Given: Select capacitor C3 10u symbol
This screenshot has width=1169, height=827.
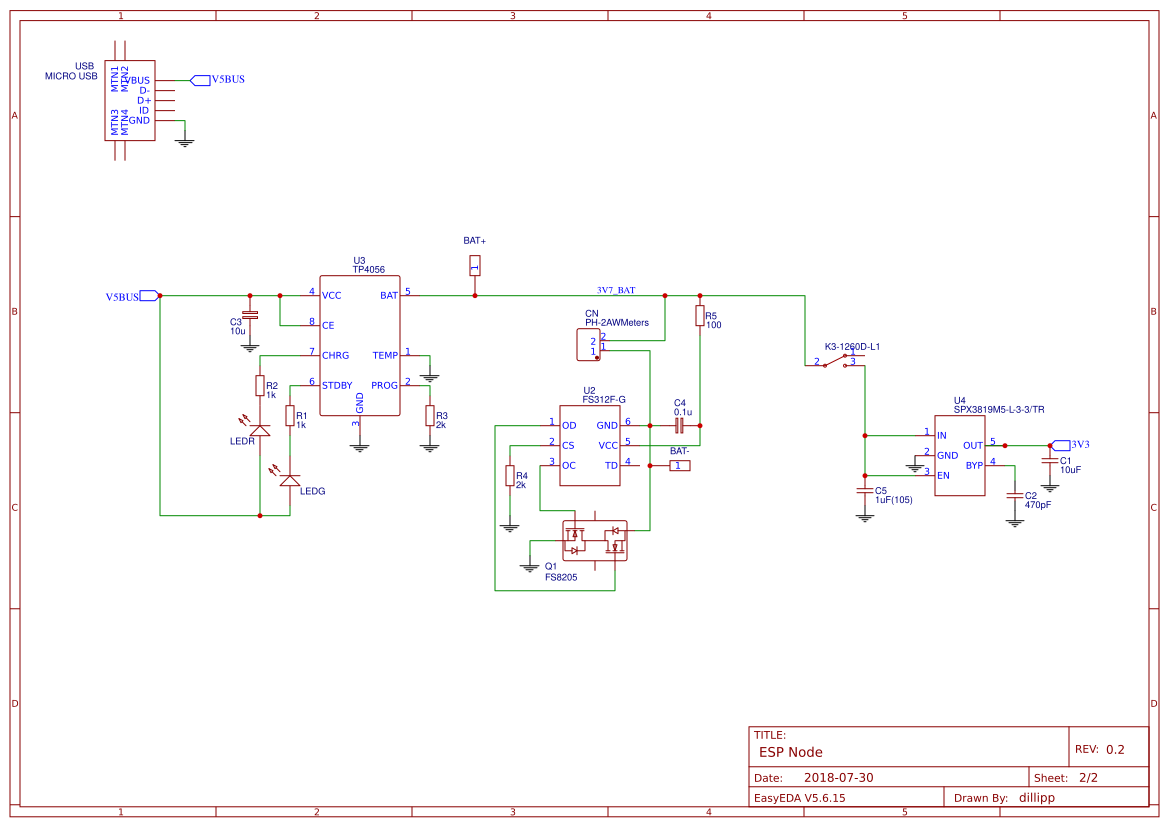Looking at the screenshot, I should click(x=250, y=315).
